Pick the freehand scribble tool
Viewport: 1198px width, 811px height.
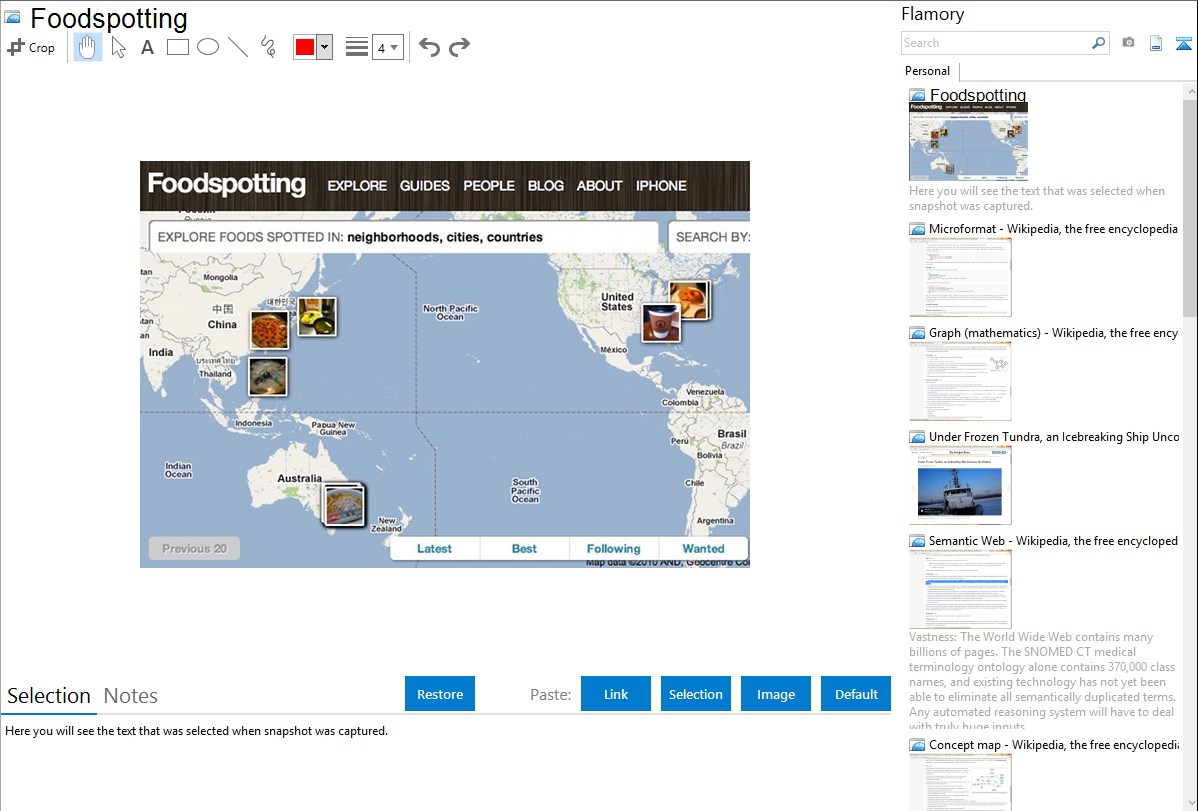[x=268, y=47]
